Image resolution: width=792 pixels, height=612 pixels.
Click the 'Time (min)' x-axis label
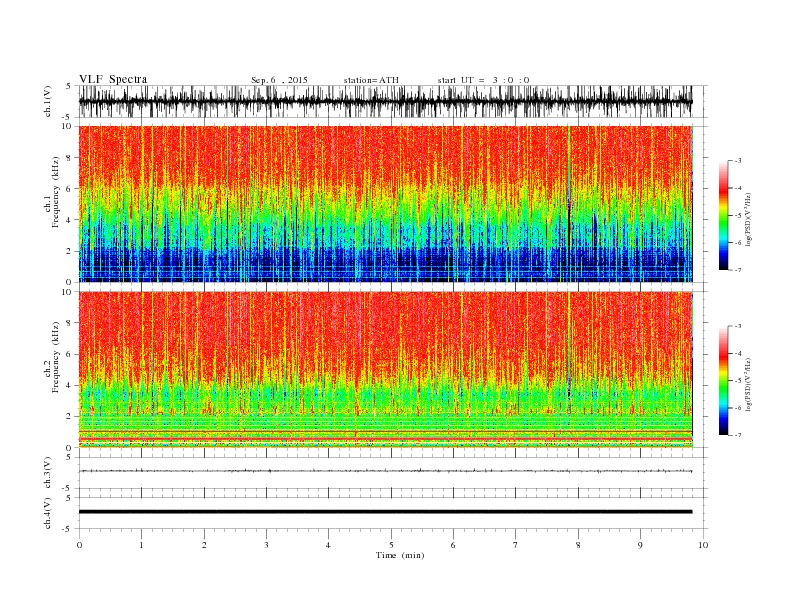tap(400, 555)
